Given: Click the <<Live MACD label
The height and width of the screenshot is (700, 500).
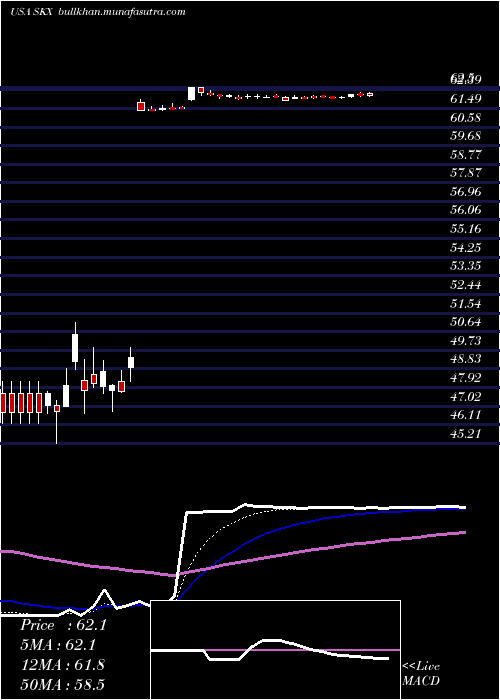Looking at the screenshot, I should [x=421, y=673].
